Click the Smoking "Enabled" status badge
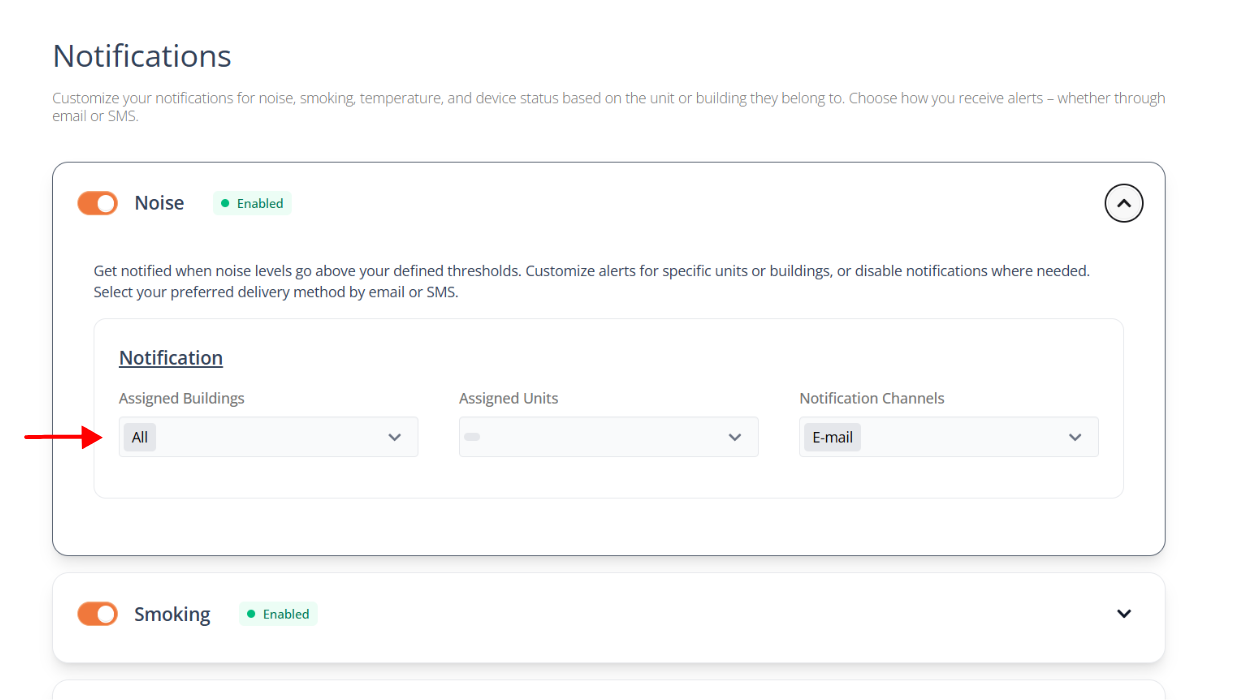The image size is (1260, 700). (x=278, y=614)
